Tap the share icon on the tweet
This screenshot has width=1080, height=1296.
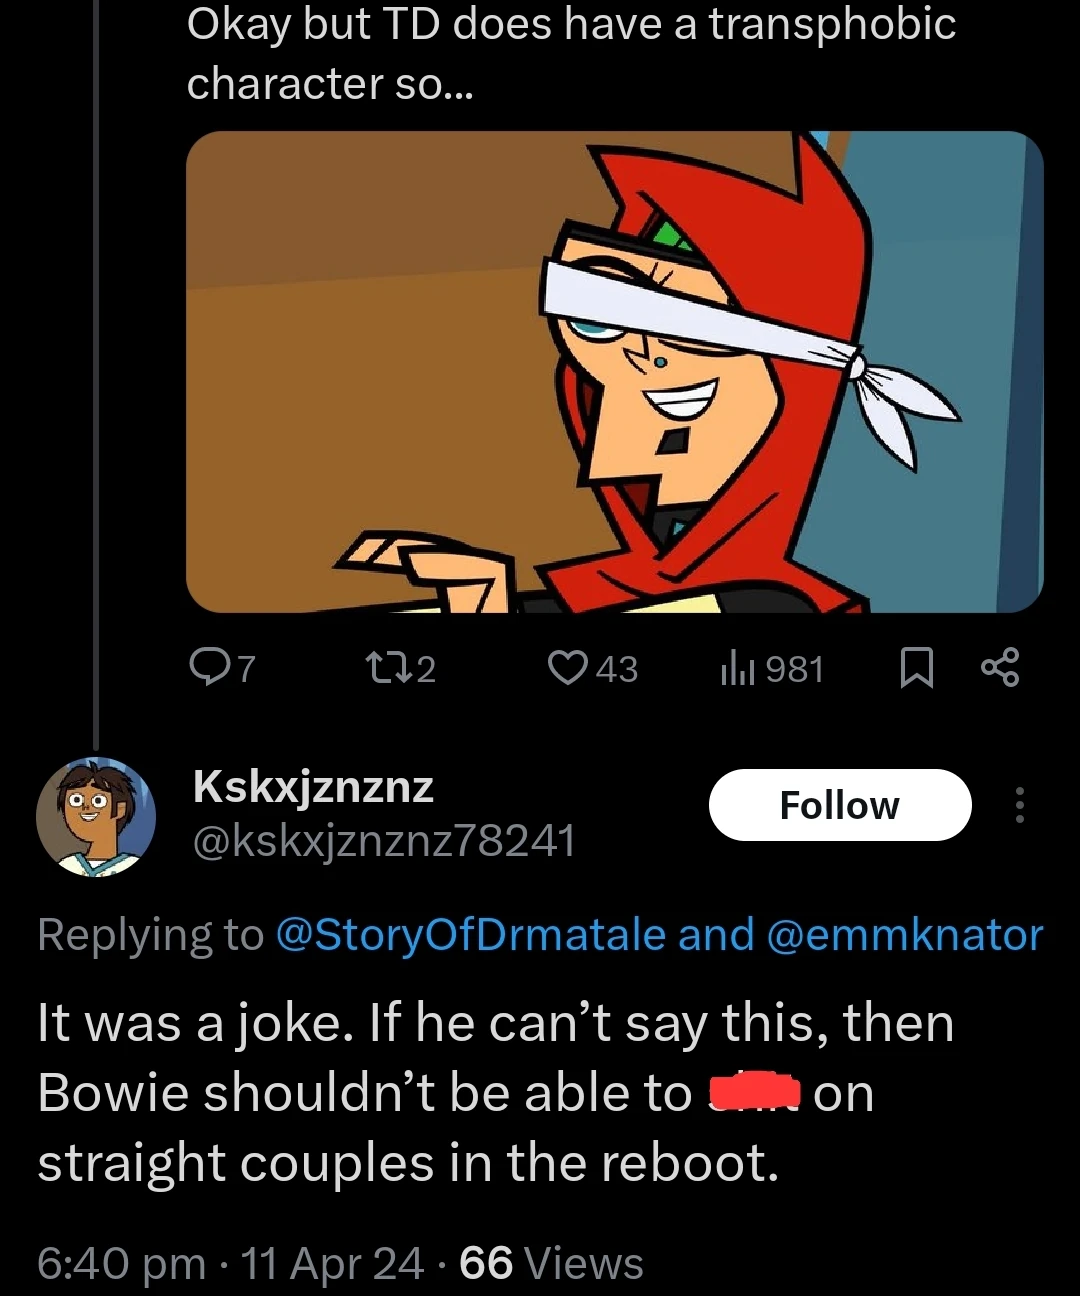click(x=1000, y=667)
